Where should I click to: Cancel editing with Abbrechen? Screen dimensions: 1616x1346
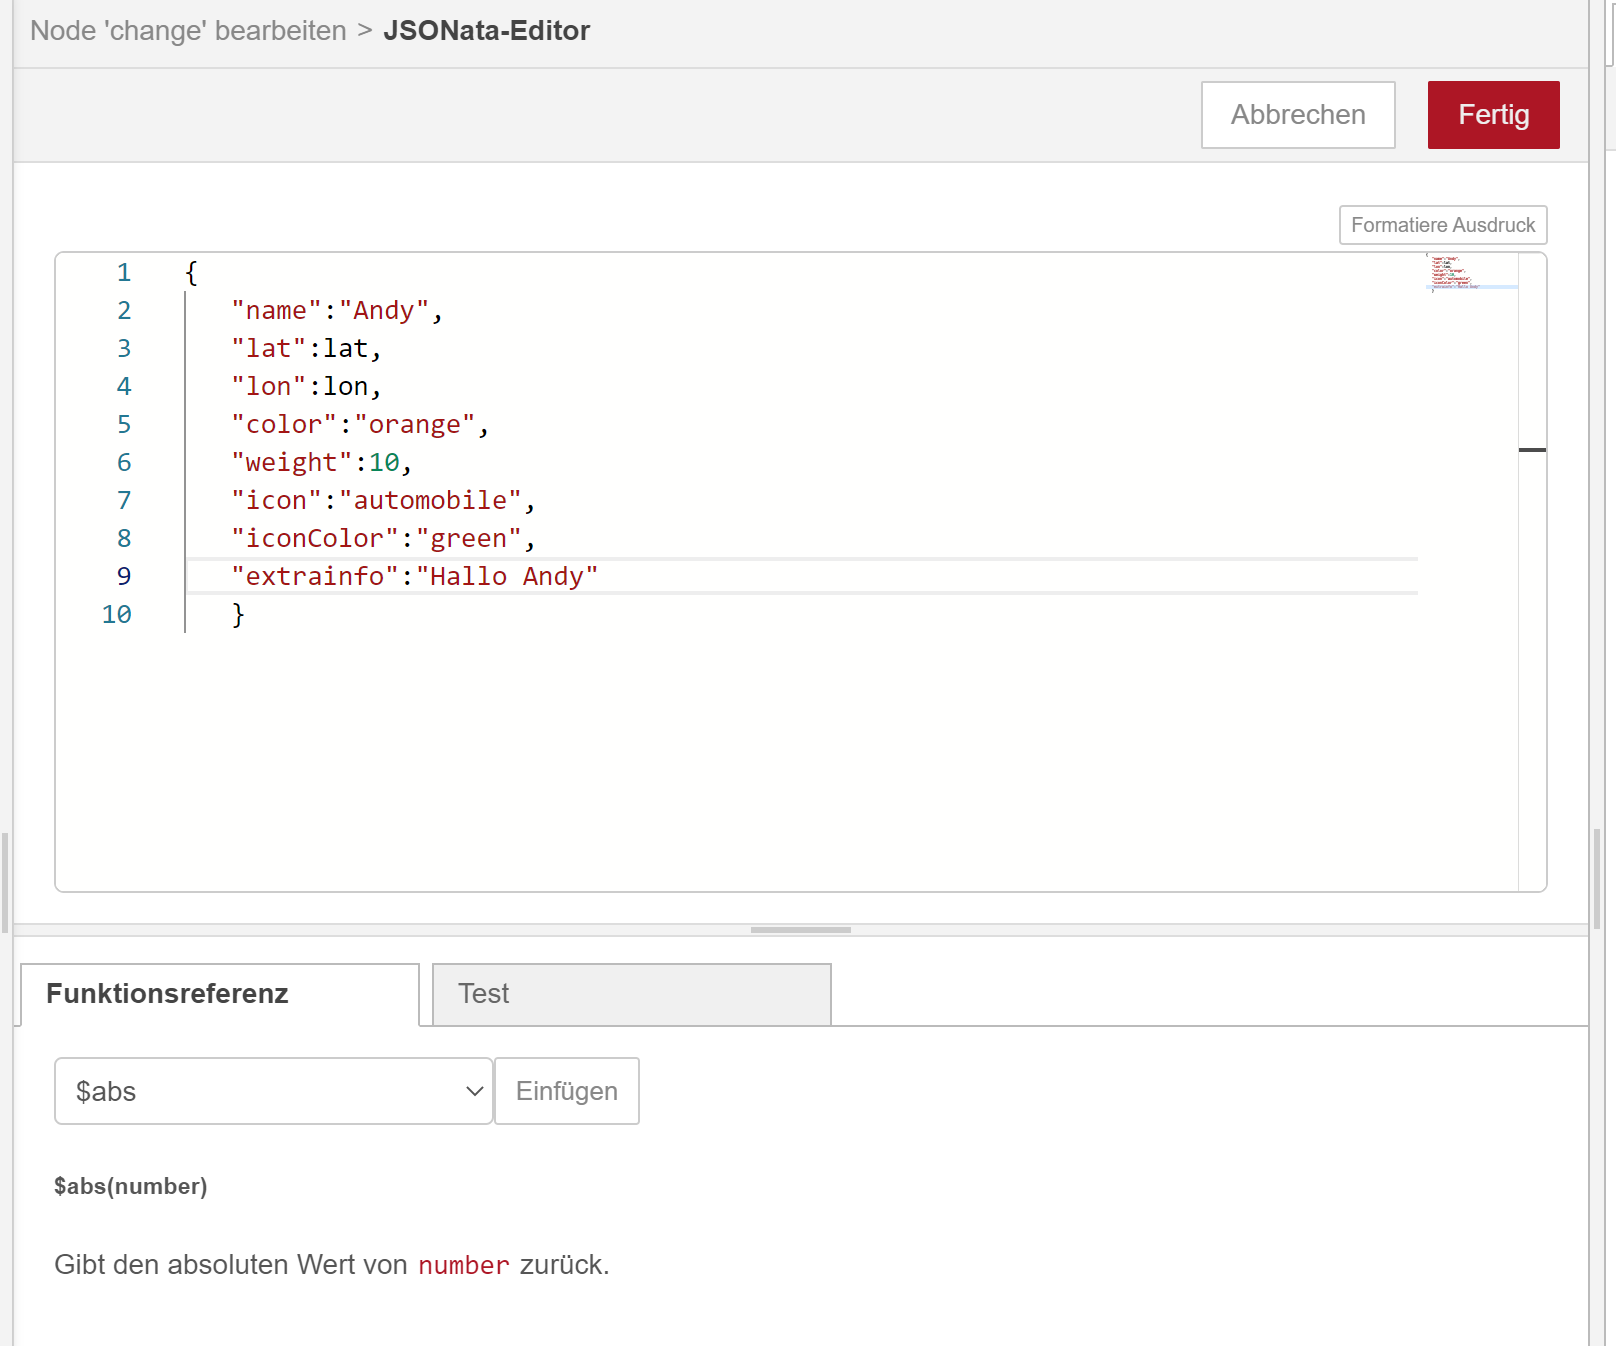click(x=1298, y=115)
